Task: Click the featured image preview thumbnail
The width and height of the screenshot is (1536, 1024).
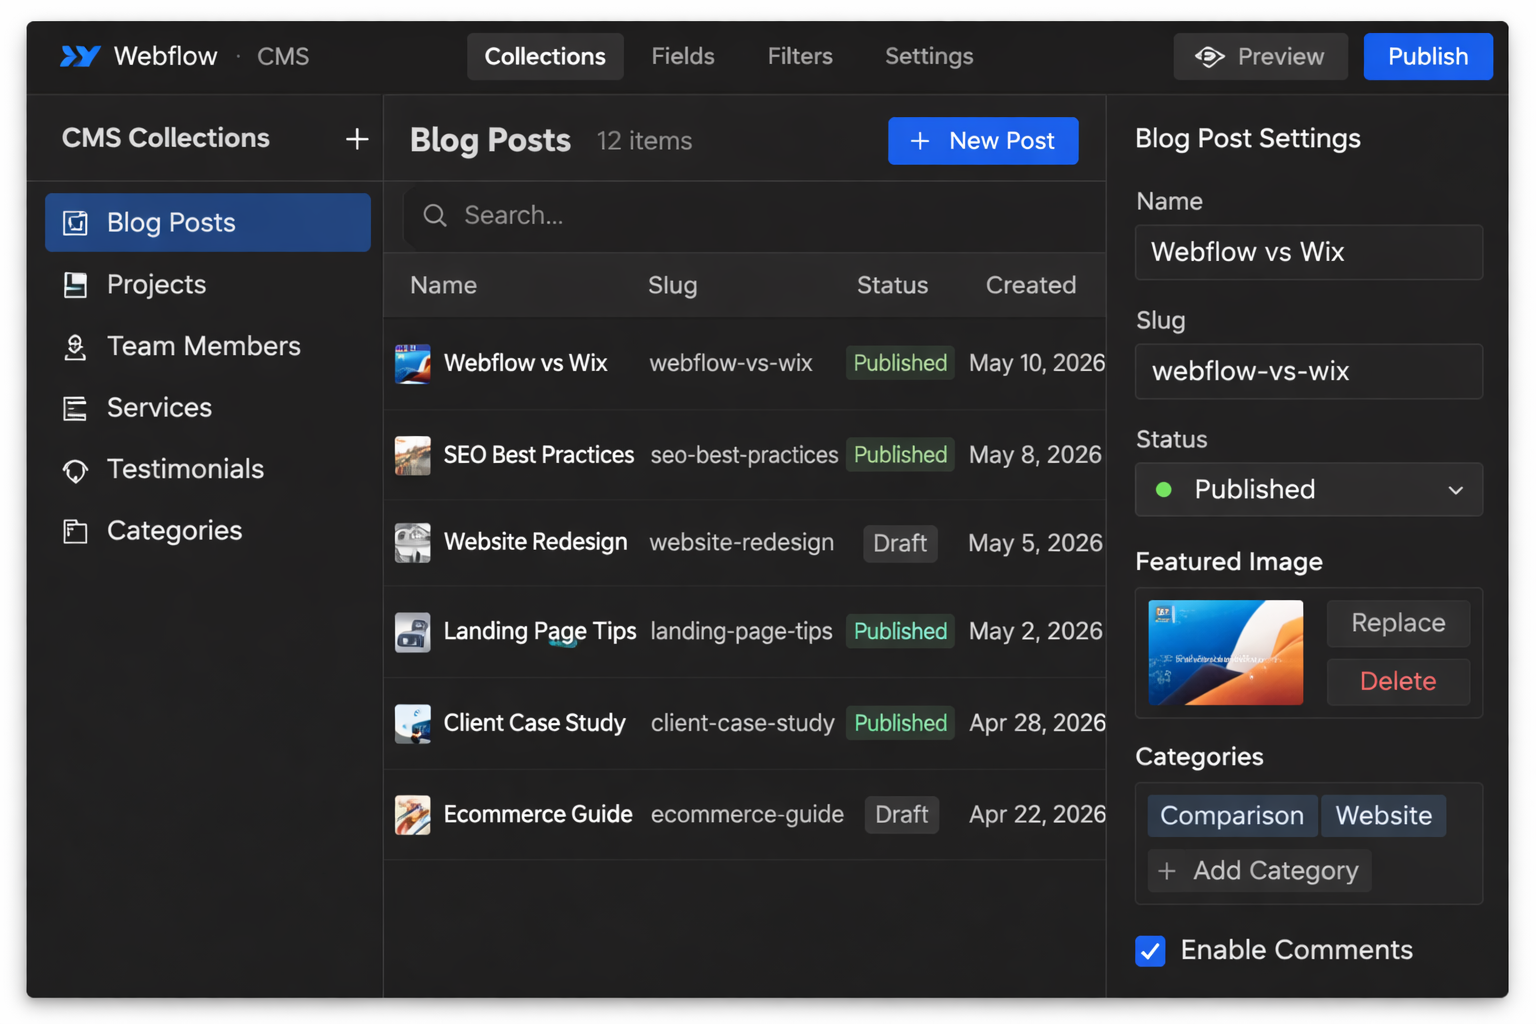Action: pos(1225,652)
